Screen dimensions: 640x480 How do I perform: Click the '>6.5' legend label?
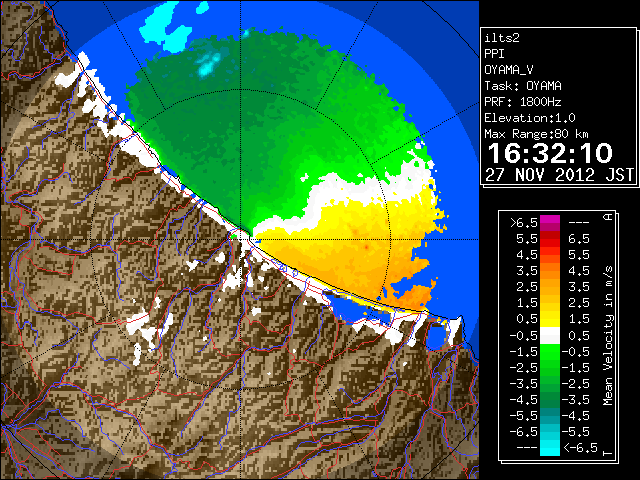524,223
